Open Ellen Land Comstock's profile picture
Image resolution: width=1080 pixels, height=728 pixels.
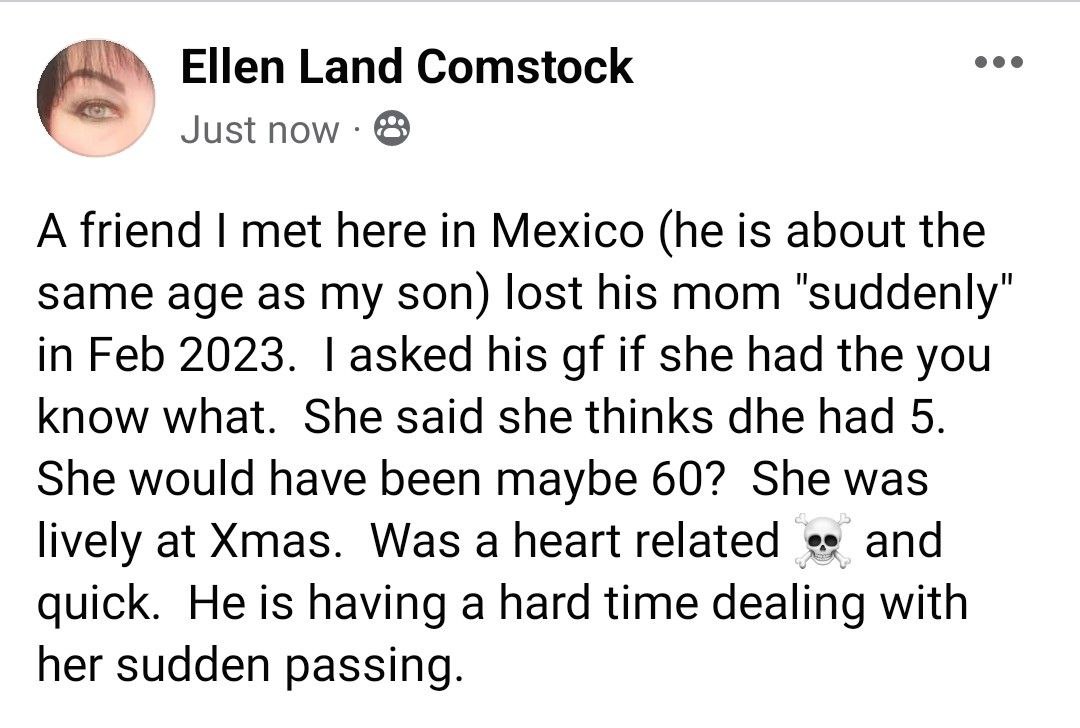tap(95, 100)
